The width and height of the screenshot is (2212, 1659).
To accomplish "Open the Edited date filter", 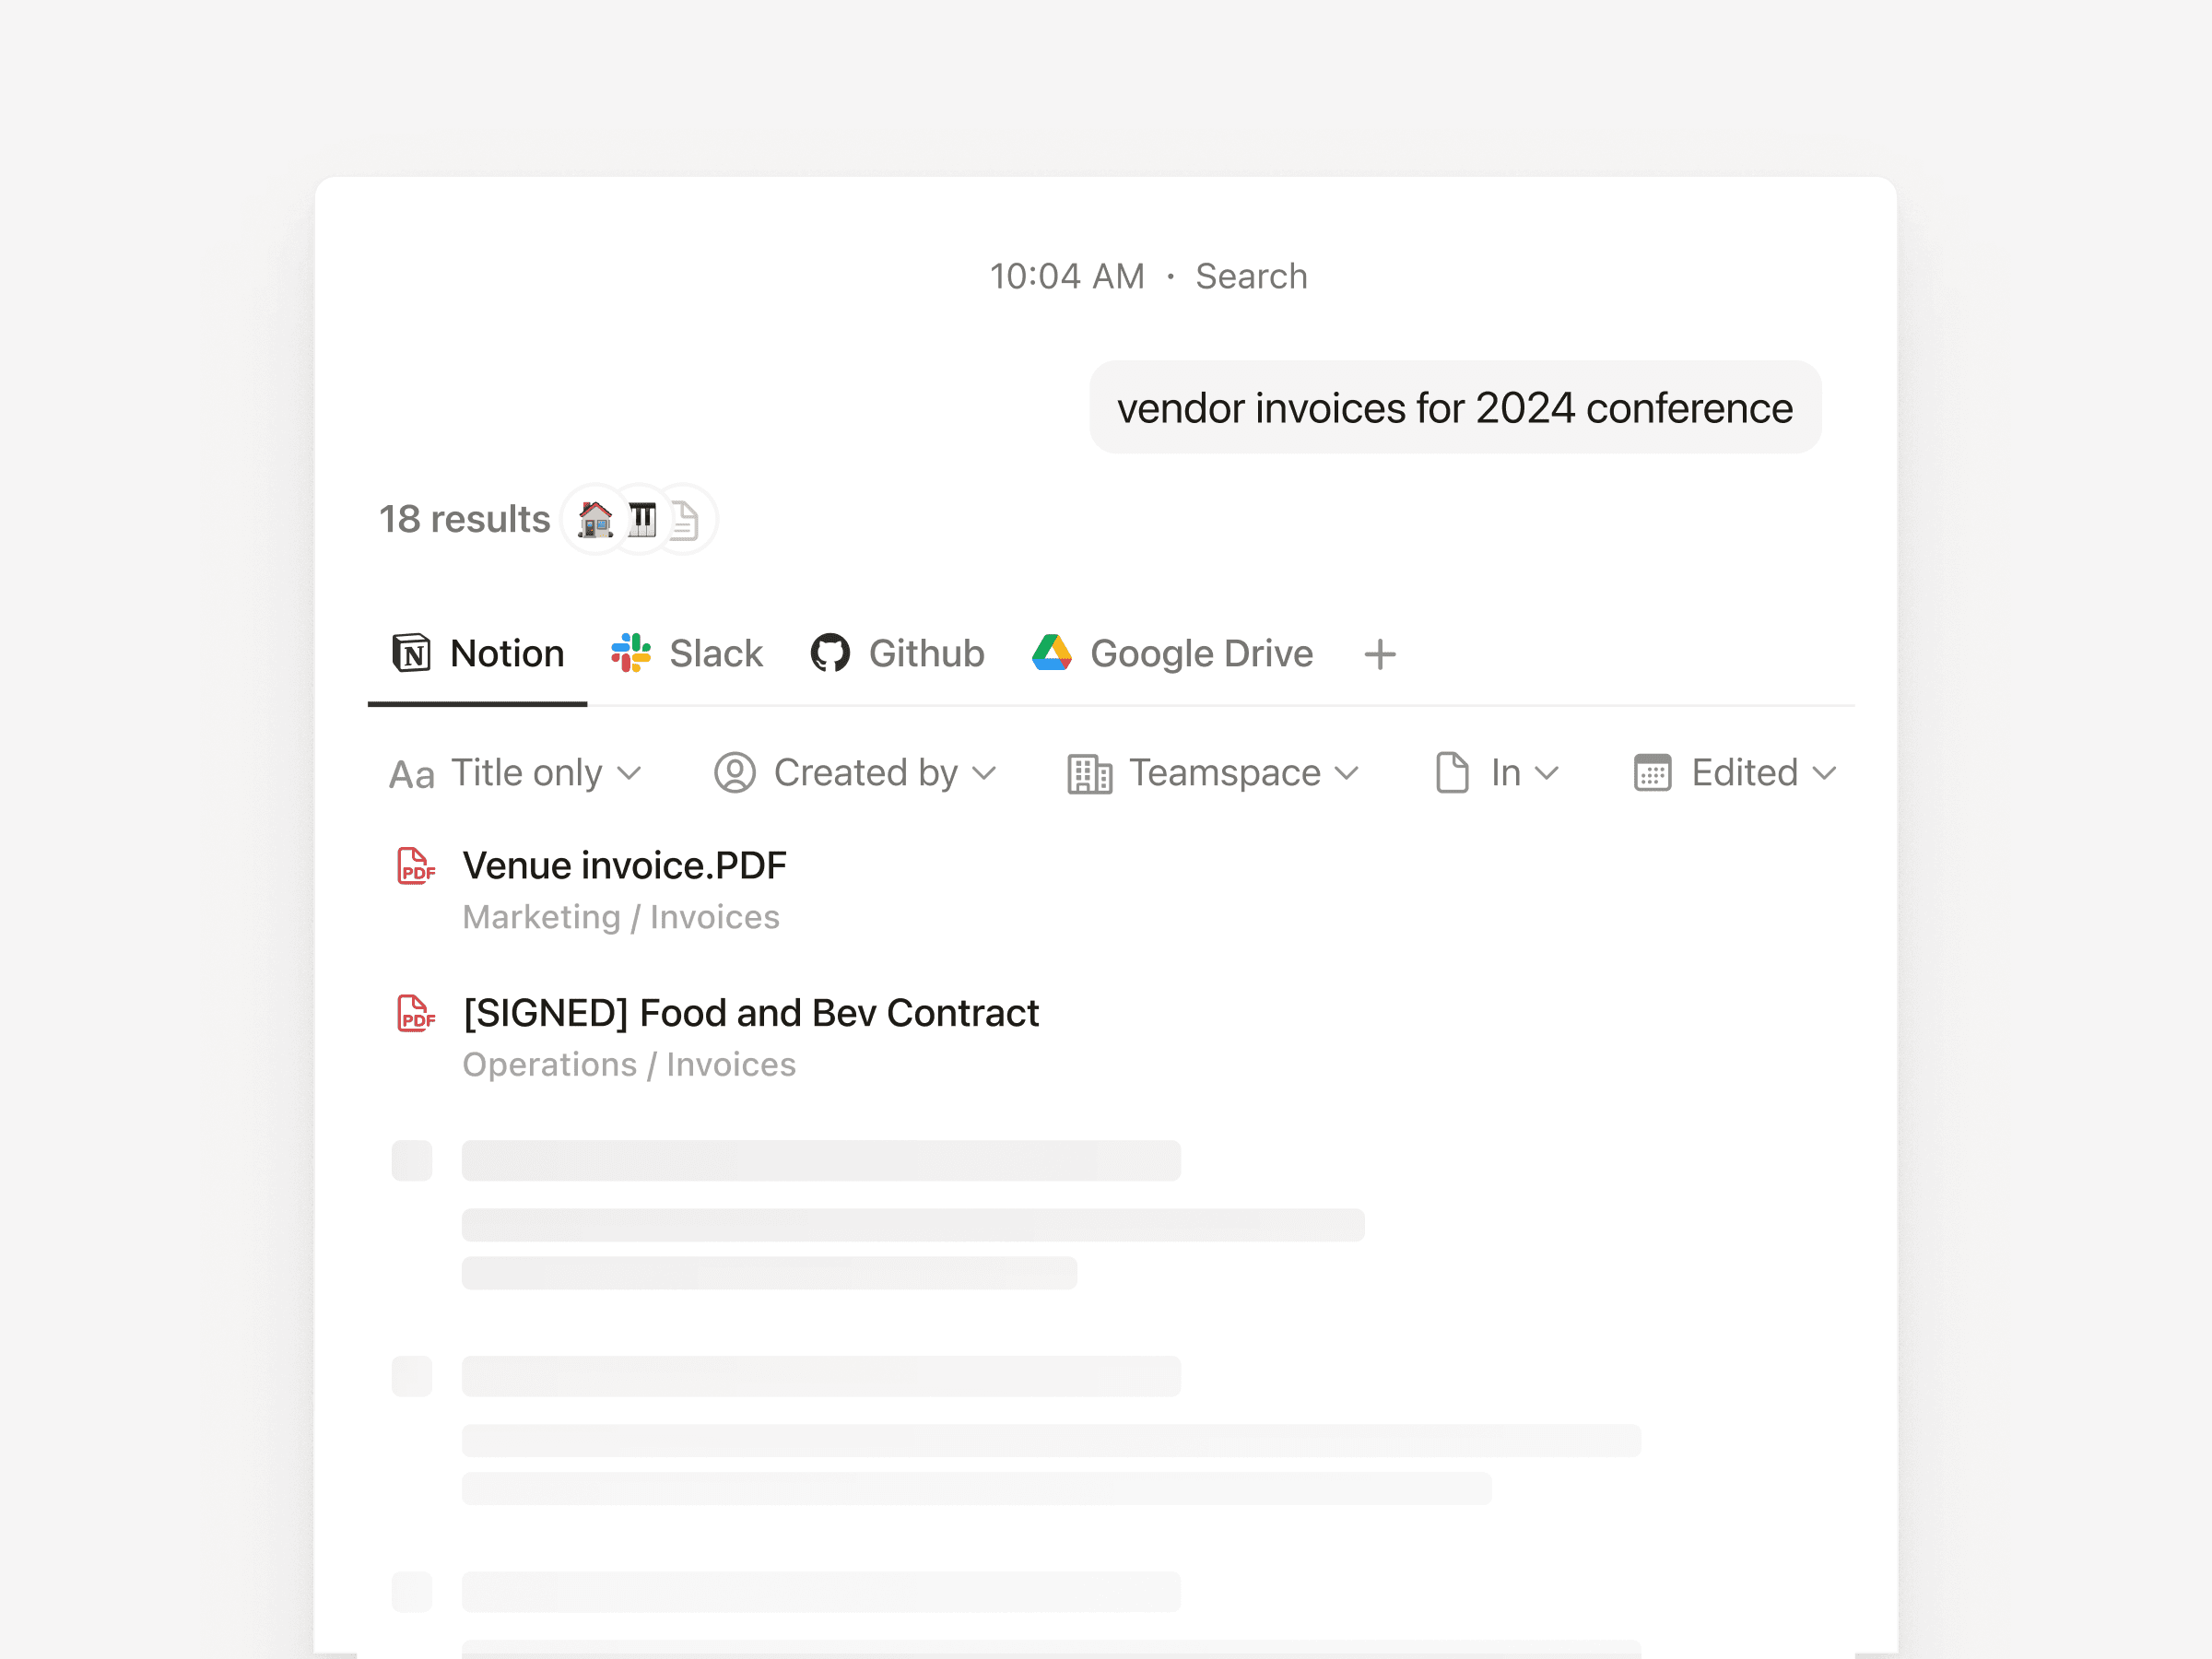I will click(x=1735, y=773).
